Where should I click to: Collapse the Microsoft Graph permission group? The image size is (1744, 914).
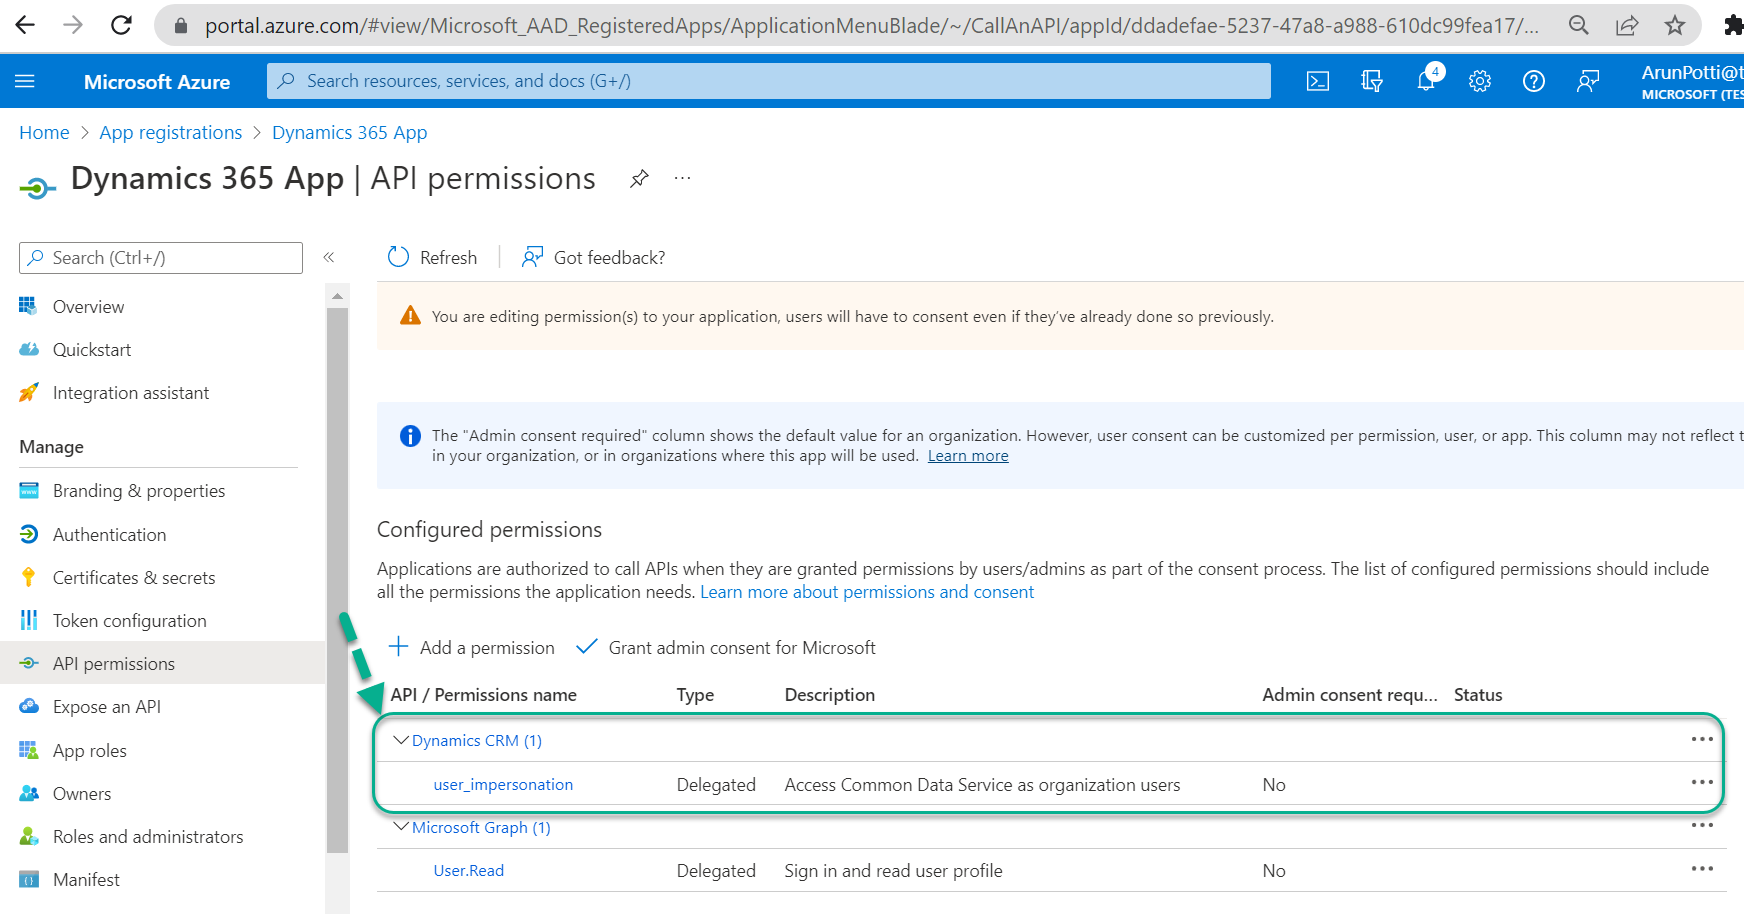(x=401, y=827)
